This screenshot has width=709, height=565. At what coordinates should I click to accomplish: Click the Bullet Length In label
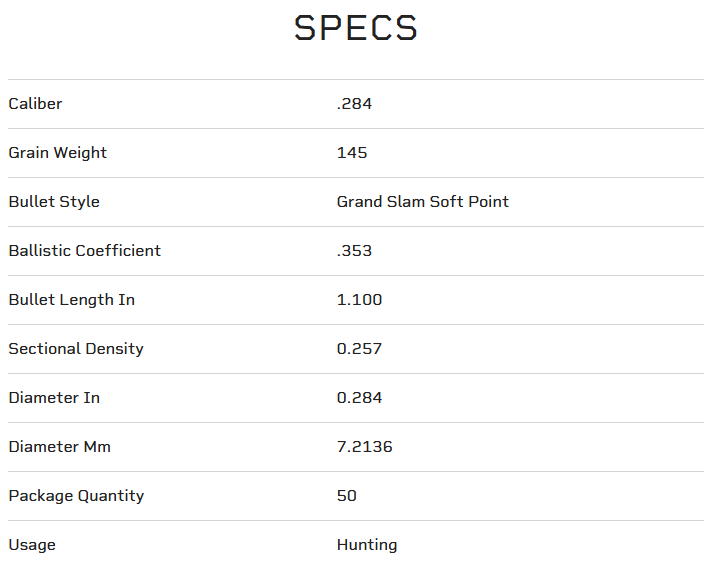[71, 300]
